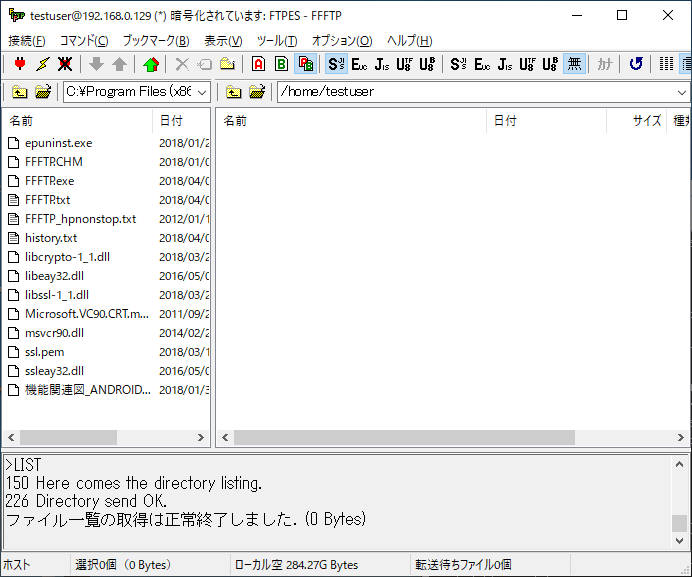Click the Delete X toolbar icon

pos(182,64)
